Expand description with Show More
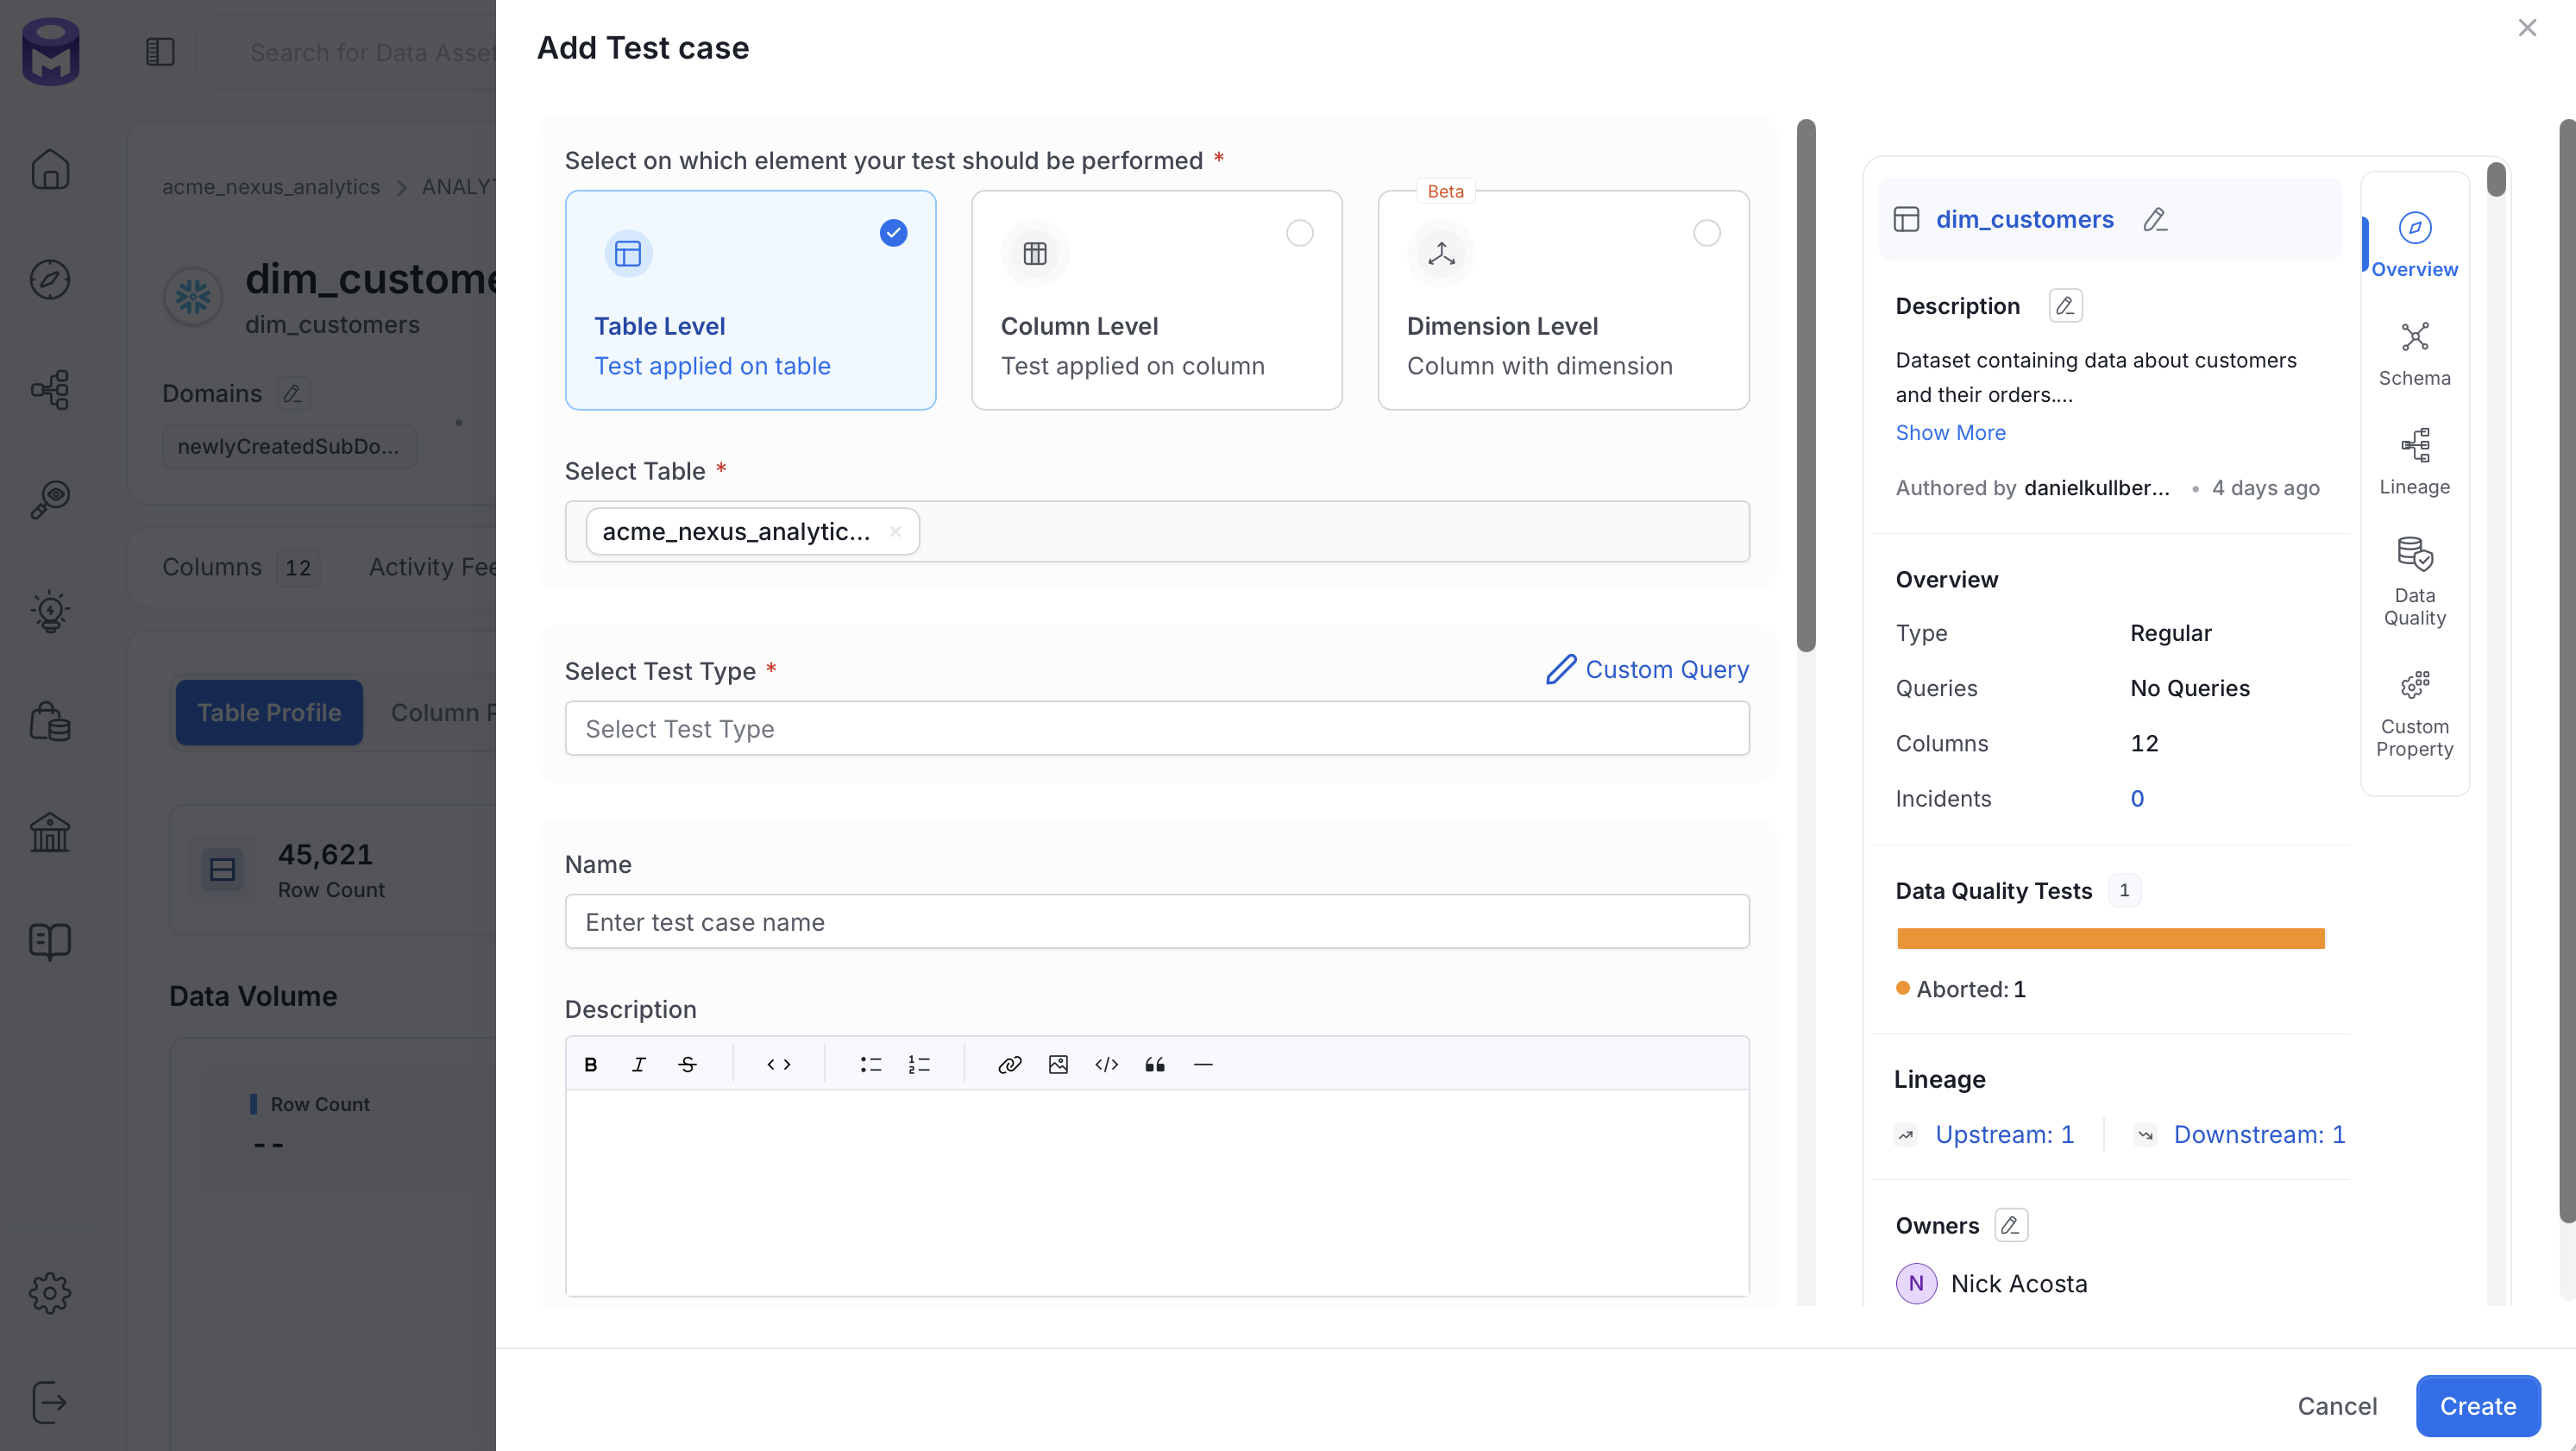 point(1950,432)
